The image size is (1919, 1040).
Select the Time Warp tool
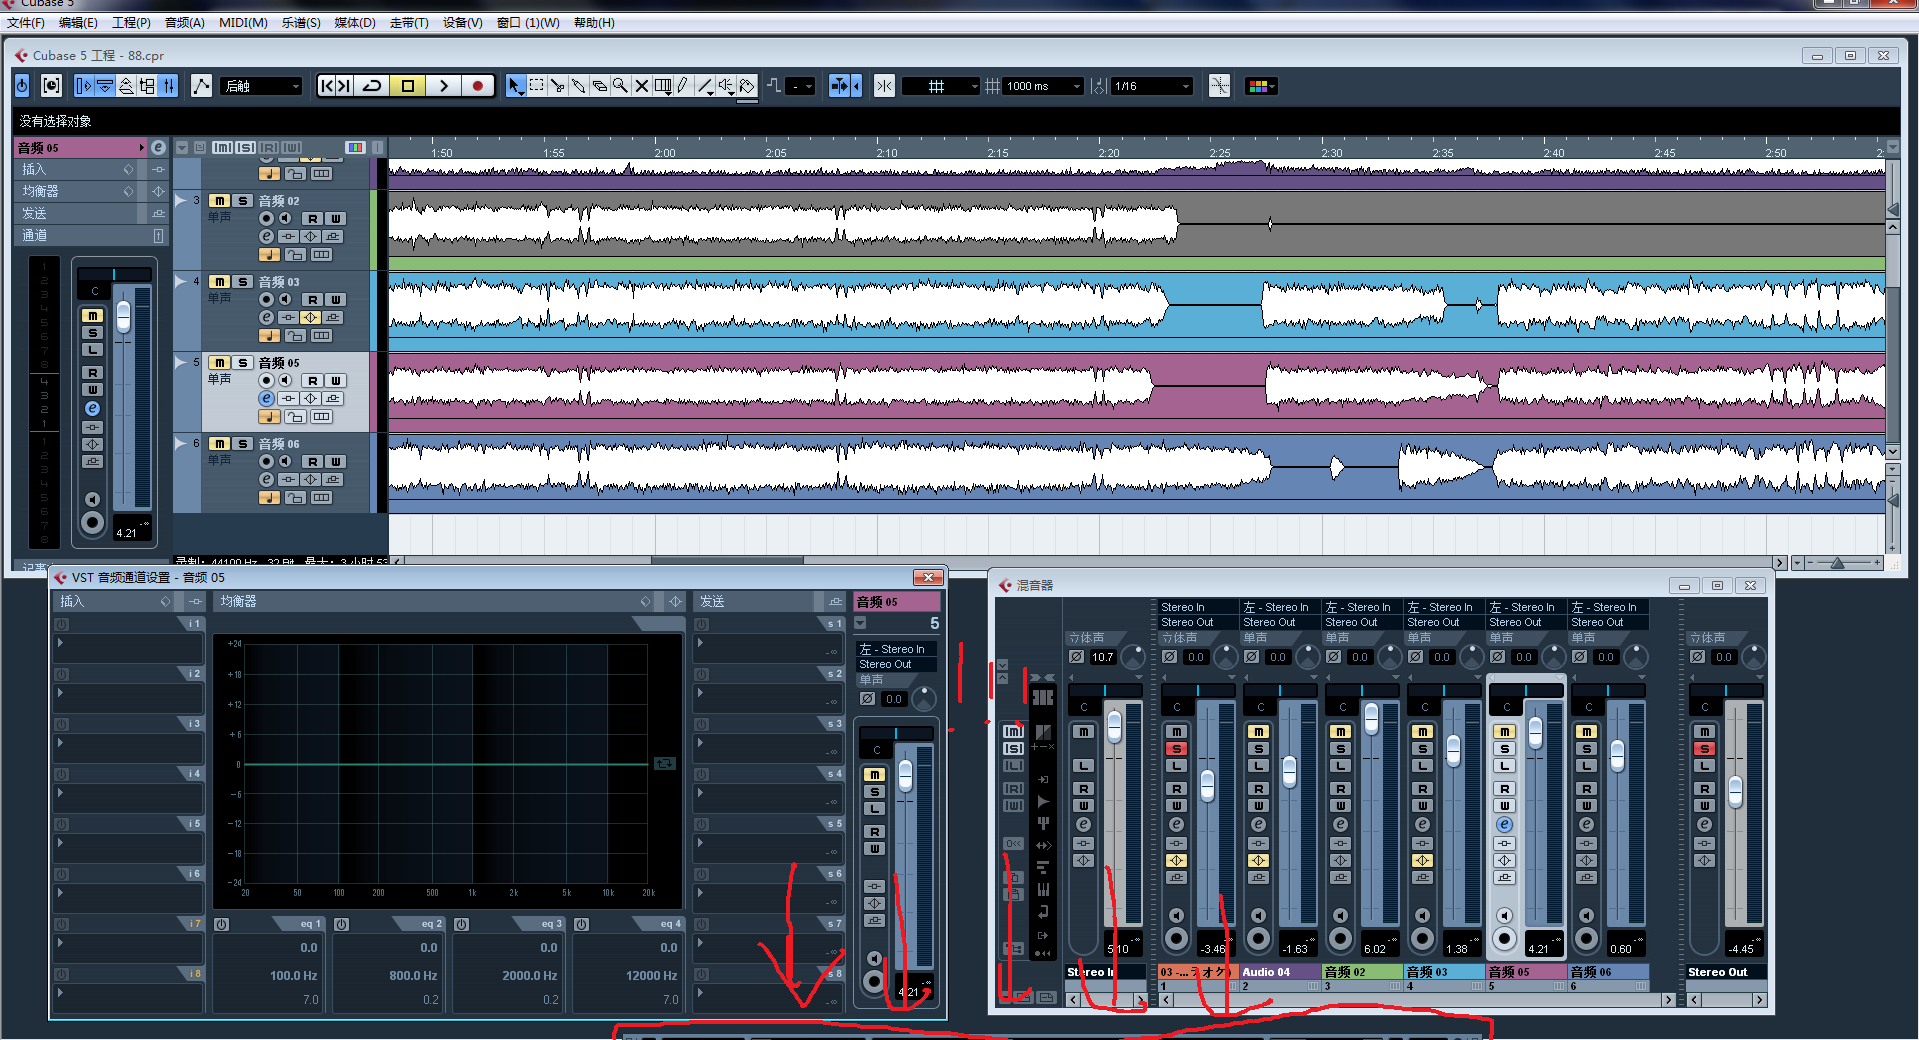[x=662, y=86]
